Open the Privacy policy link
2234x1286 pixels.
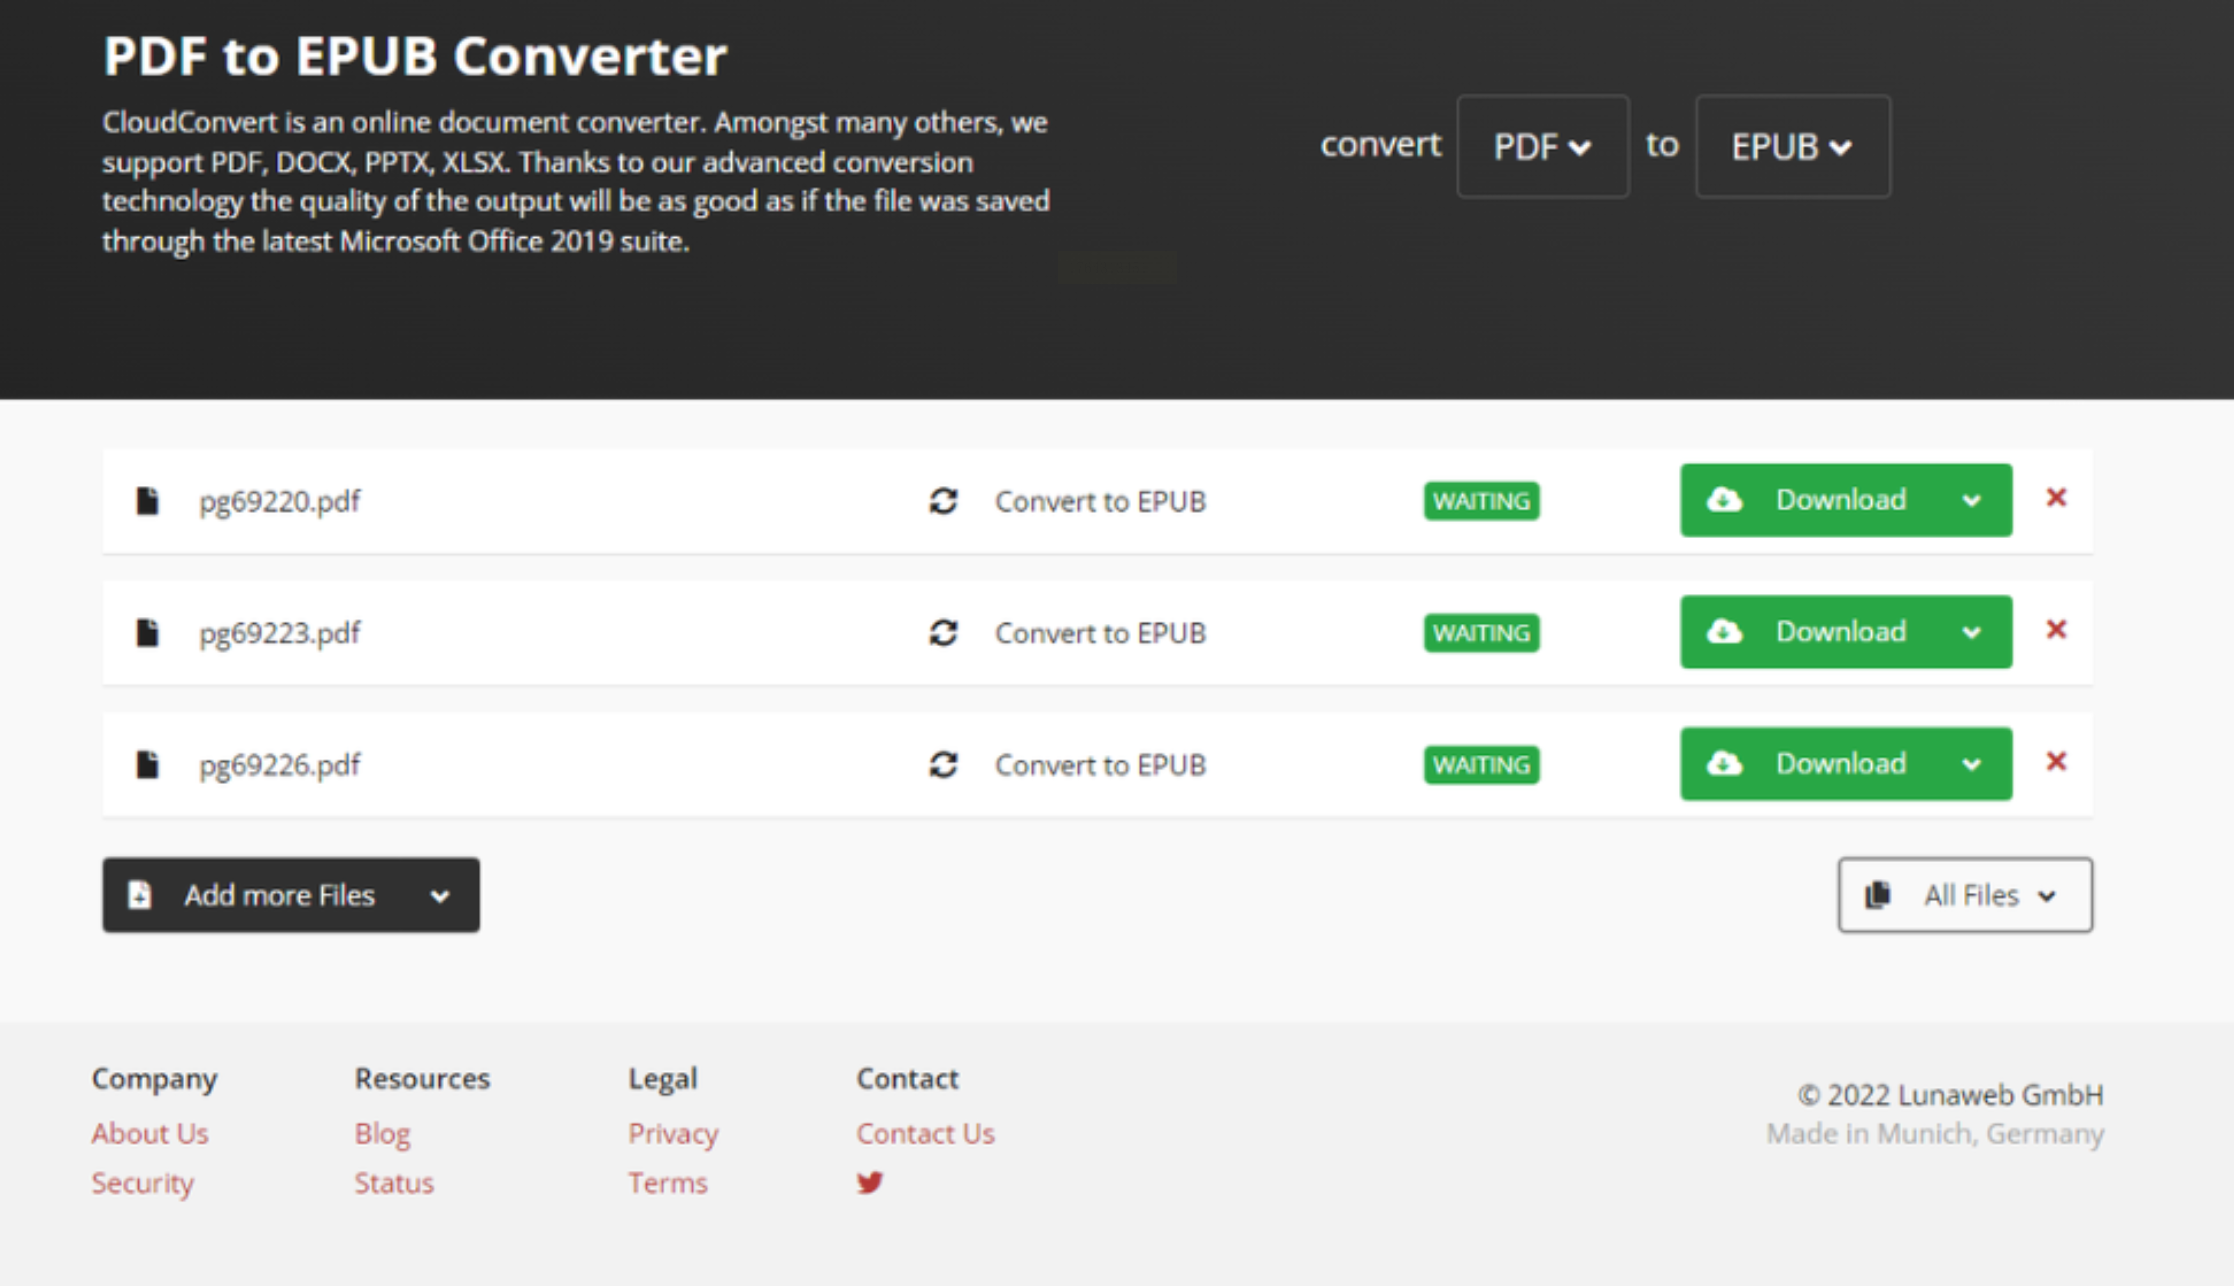coord(673,1133)
